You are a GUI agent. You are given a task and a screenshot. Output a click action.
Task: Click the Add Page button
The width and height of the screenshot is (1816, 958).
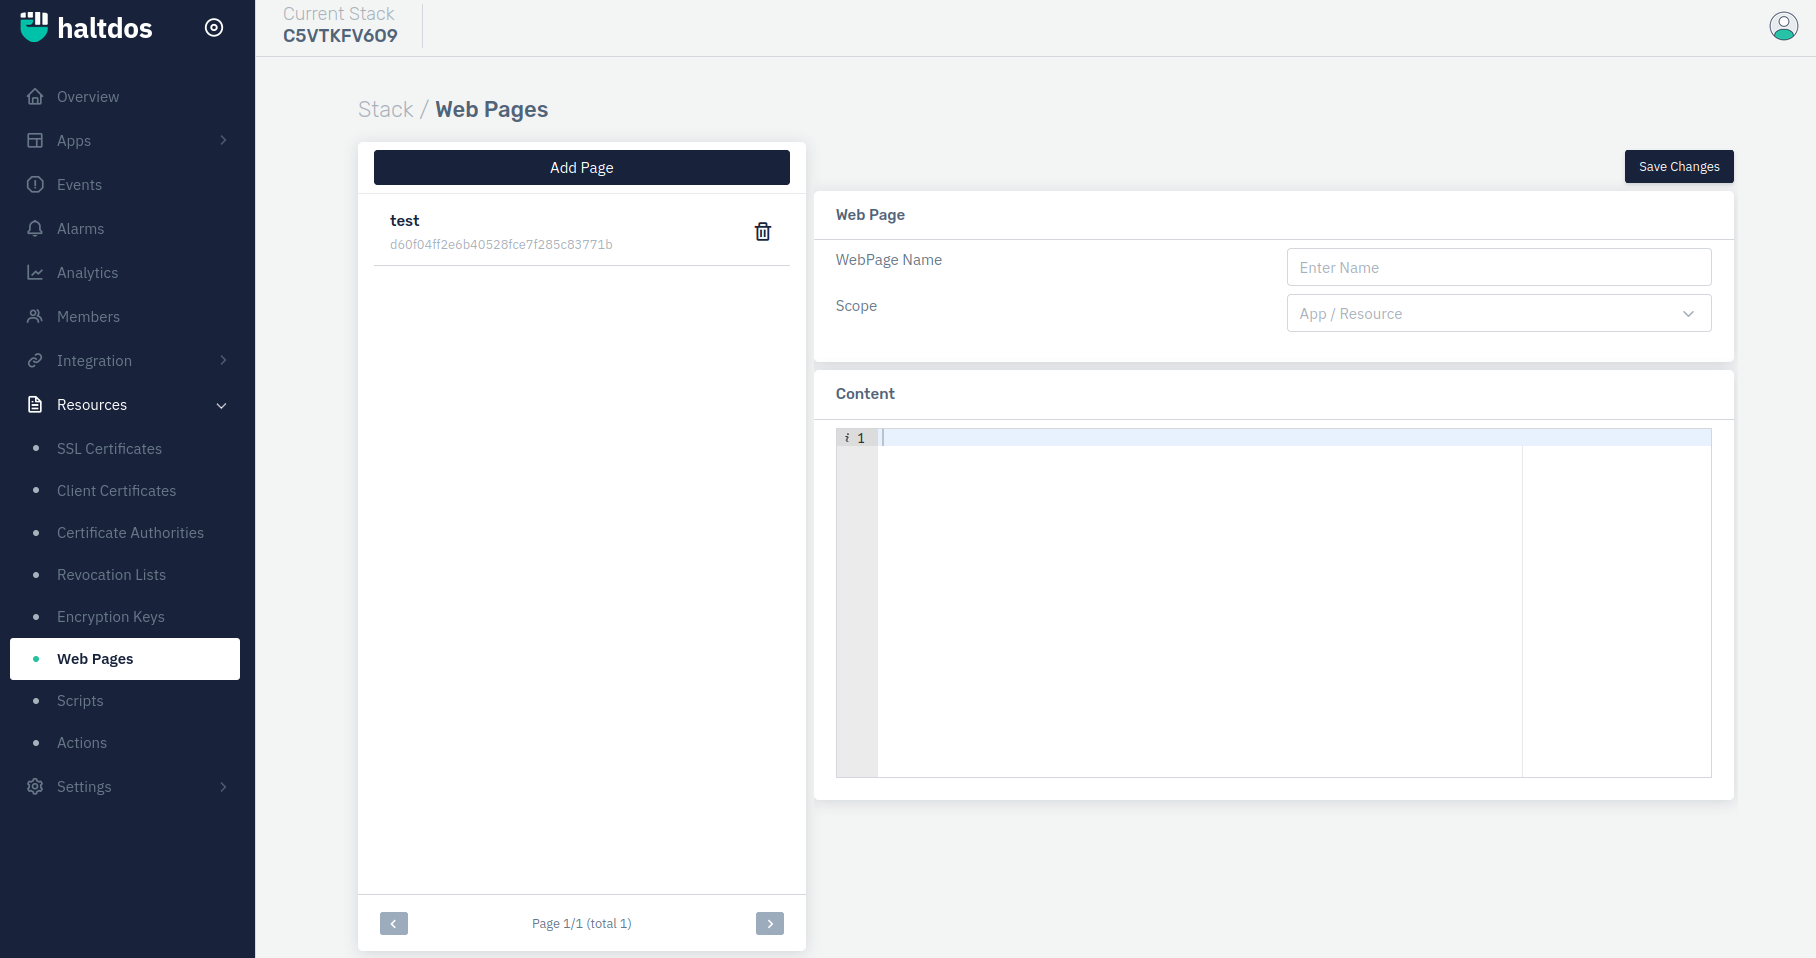582,167
